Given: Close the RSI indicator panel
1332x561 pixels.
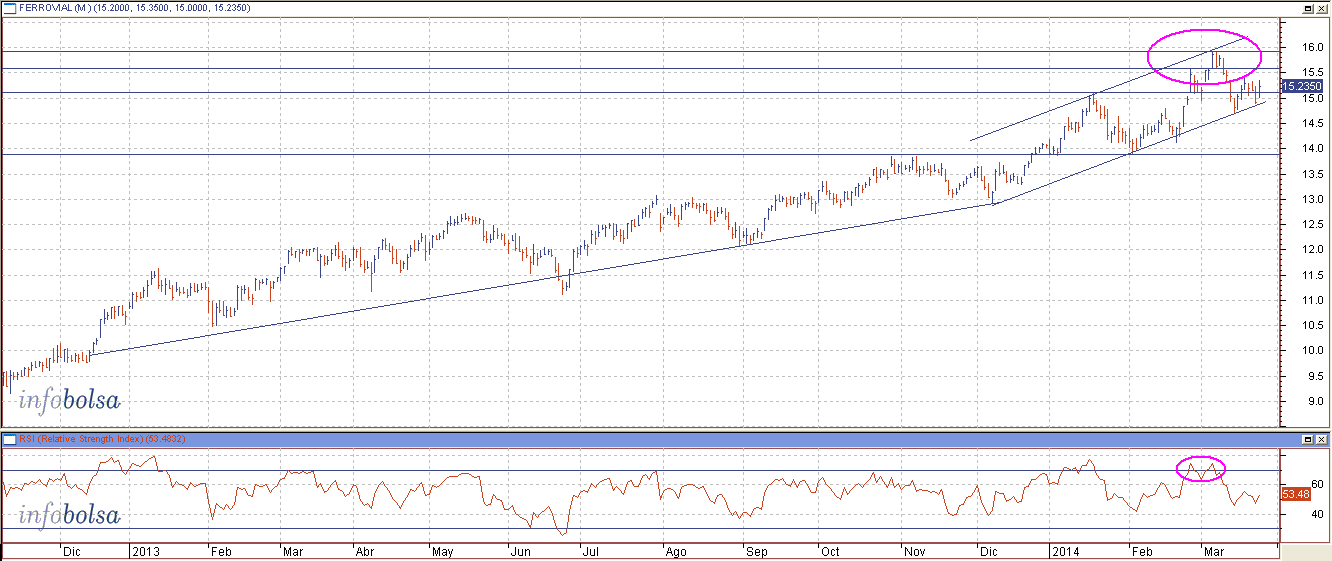Looking at the screenshot, I should (1322, 439).
